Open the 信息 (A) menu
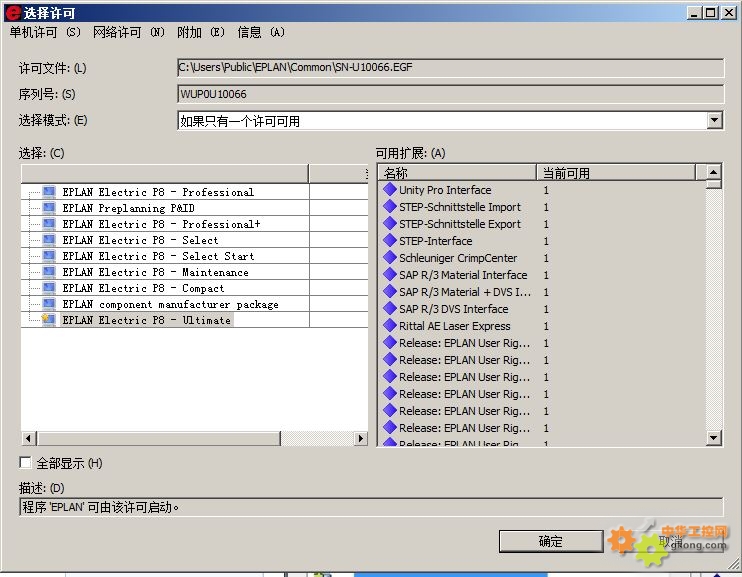 (x=261, y=32)
